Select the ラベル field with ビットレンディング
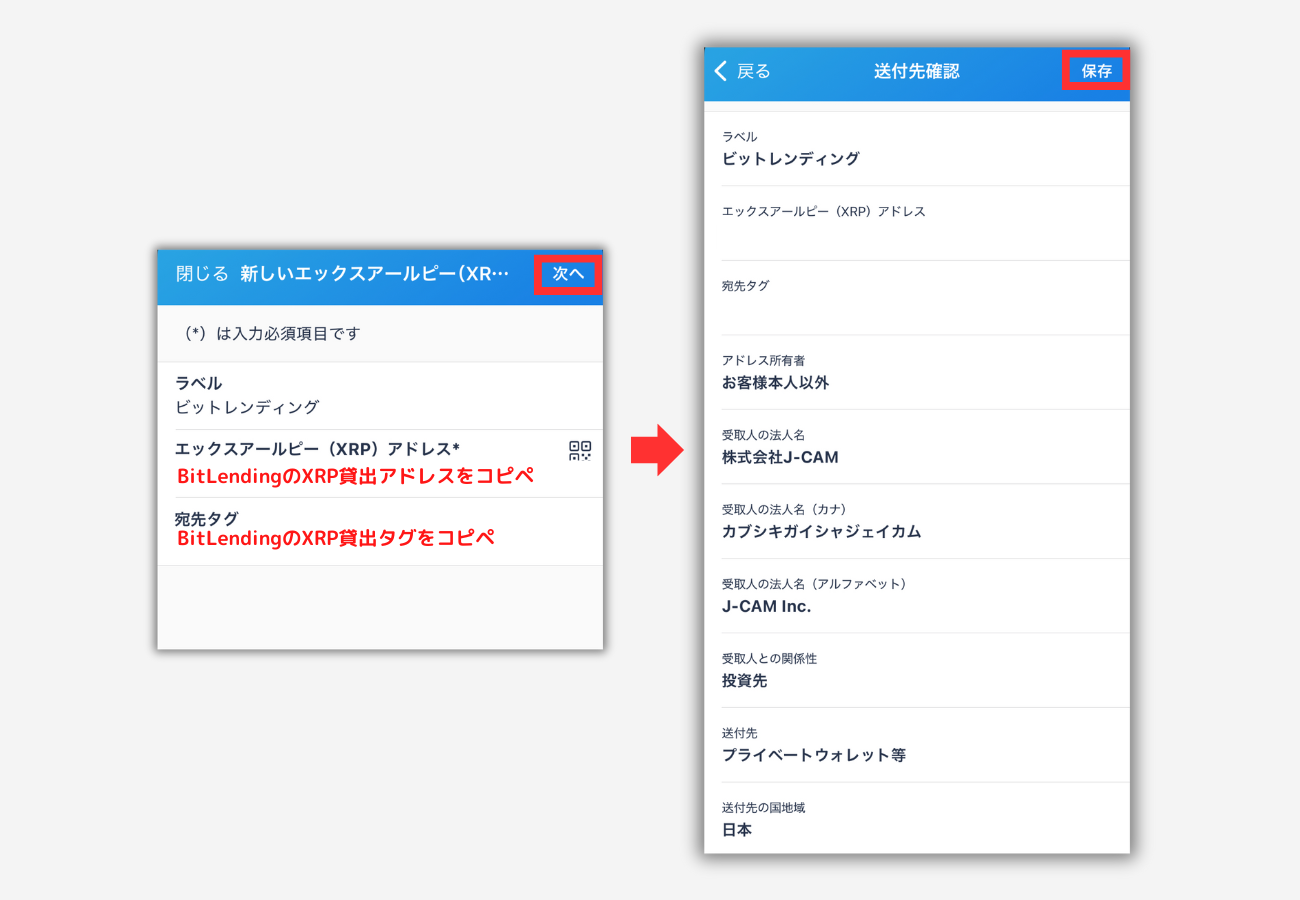 (x=380, y=396)
